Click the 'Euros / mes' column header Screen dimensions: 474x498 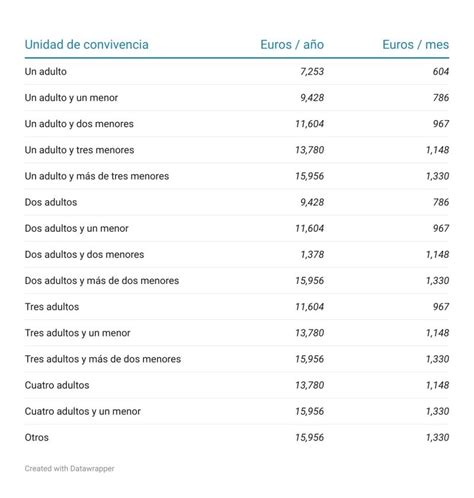click(x=416, y=45)
